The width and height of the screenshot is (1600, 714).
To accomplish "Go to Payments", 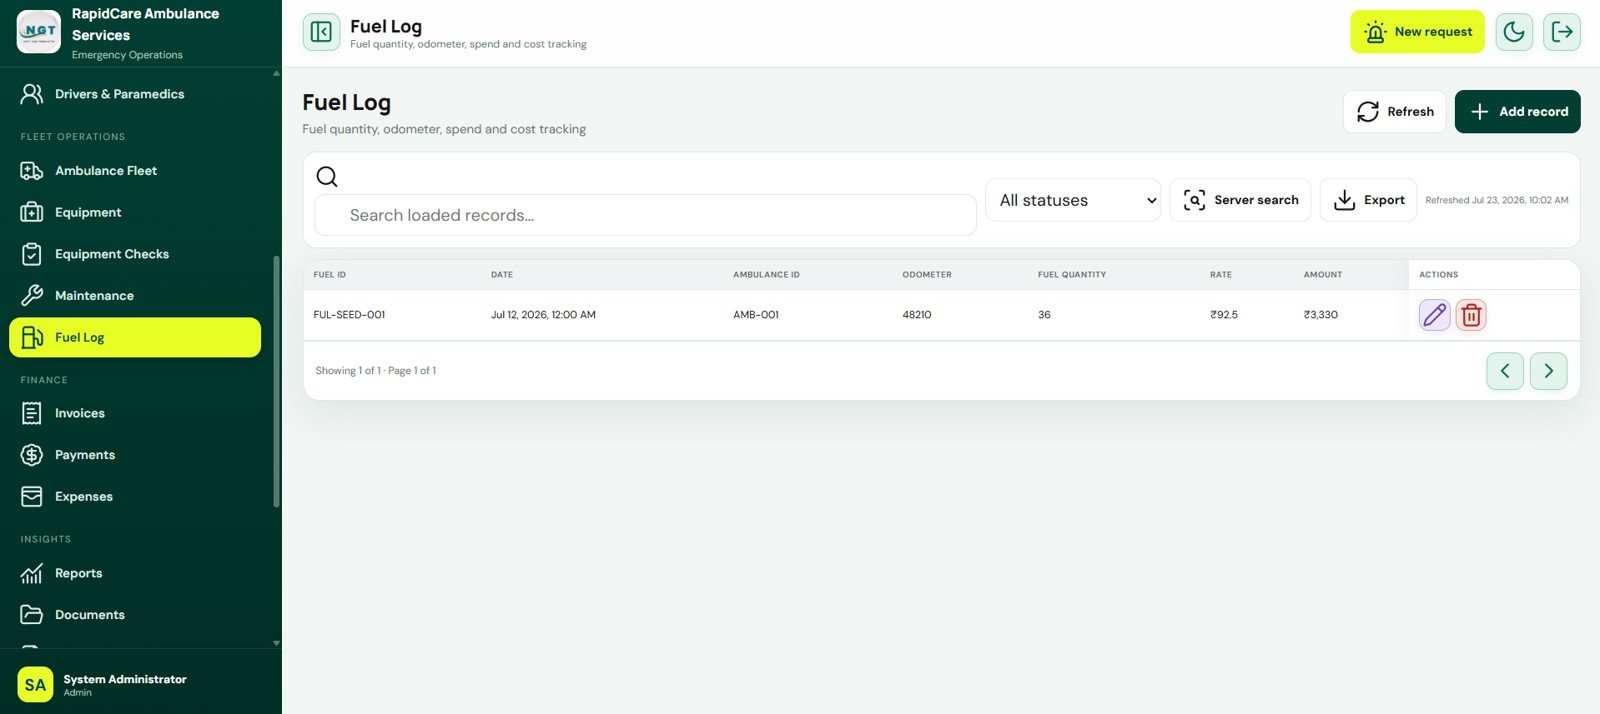I will click(x=135, y=455).
